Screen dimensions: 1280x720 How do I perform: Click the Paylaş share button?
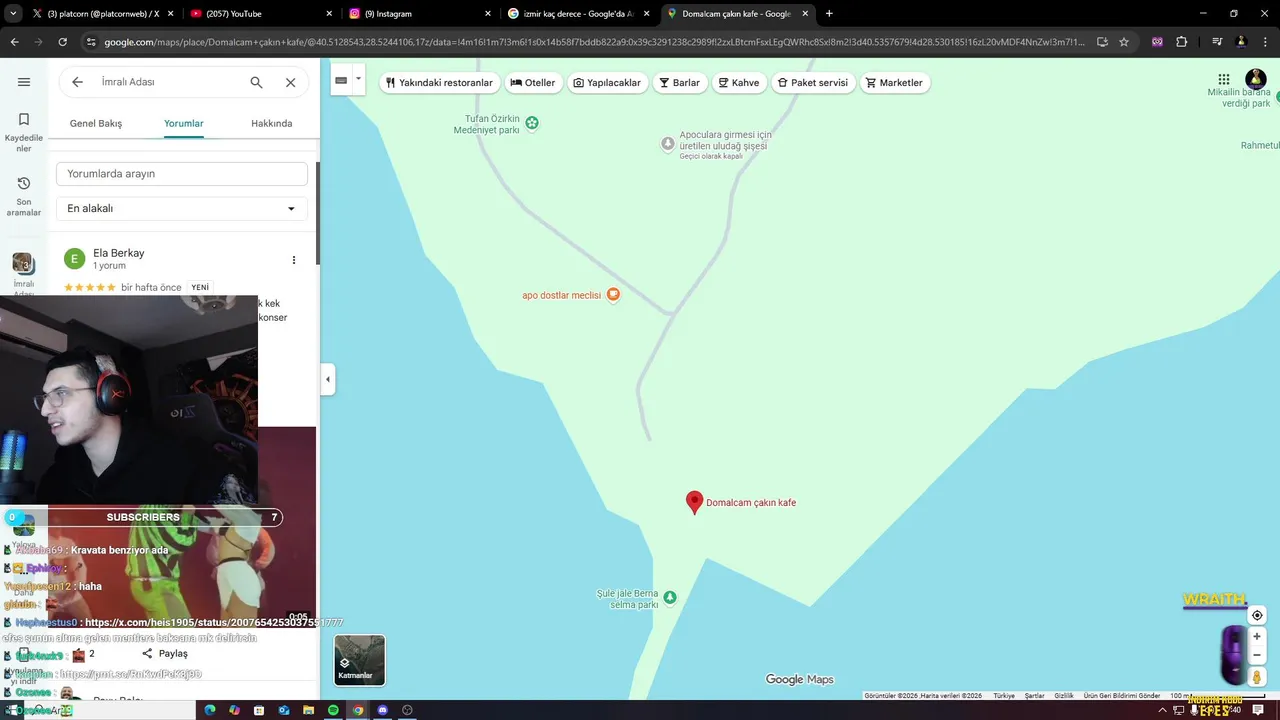point(165,653)
